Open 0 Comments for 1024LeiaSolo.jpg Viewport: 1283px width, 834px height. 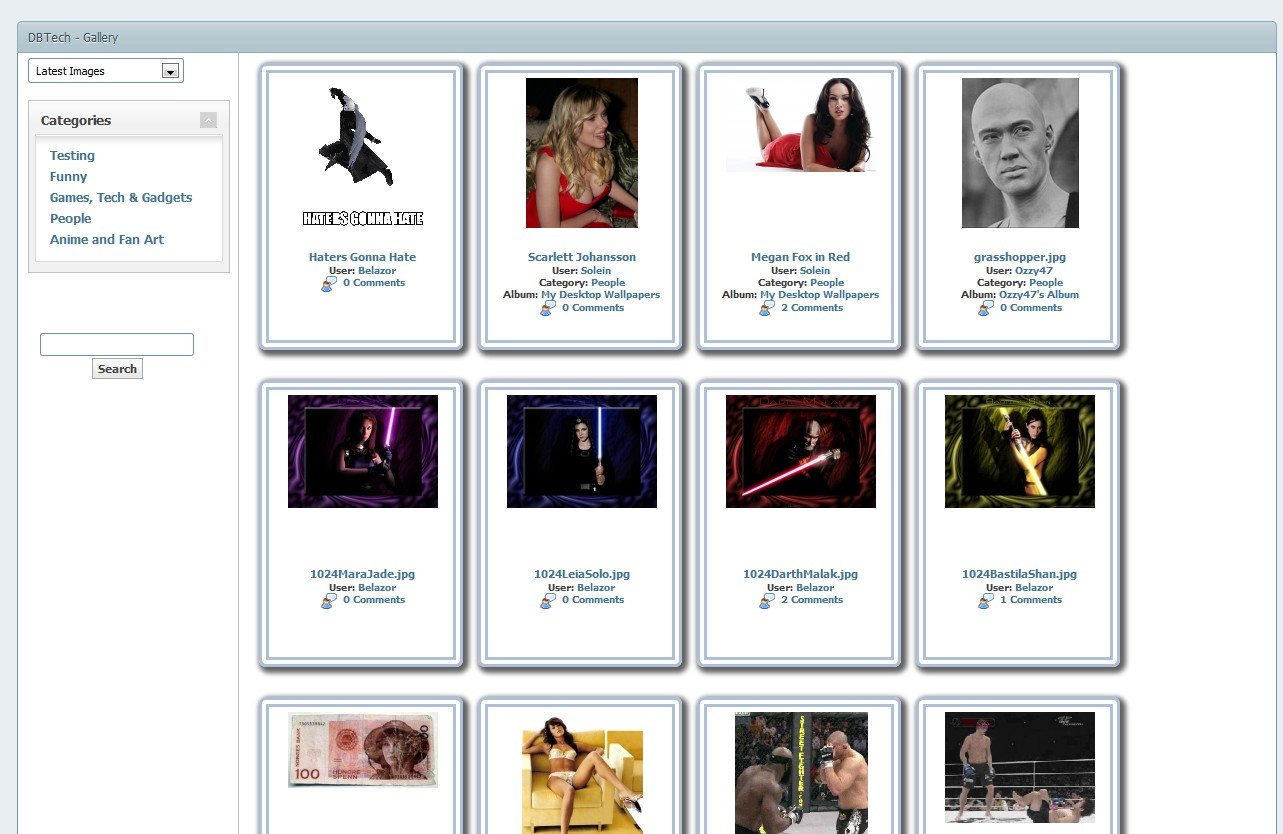click(593, 600)
